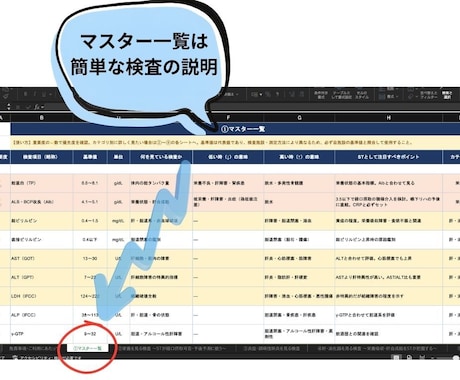Viewport: 460px width, 380px height.
Task: Select the 直接ビリルビン cell
Action: click(42, 240)
